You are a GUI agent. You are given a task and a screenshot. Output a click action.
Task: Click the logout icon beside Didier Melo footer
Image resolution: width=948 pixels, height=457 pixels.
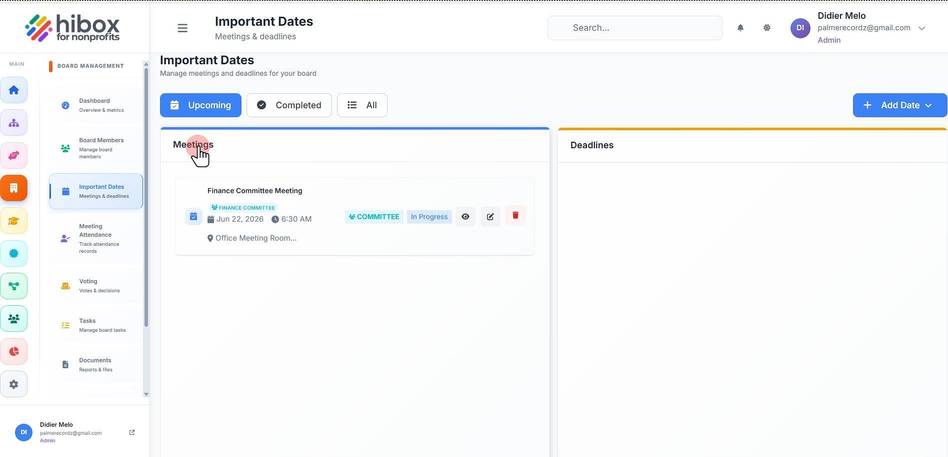(x=132, y=432)
